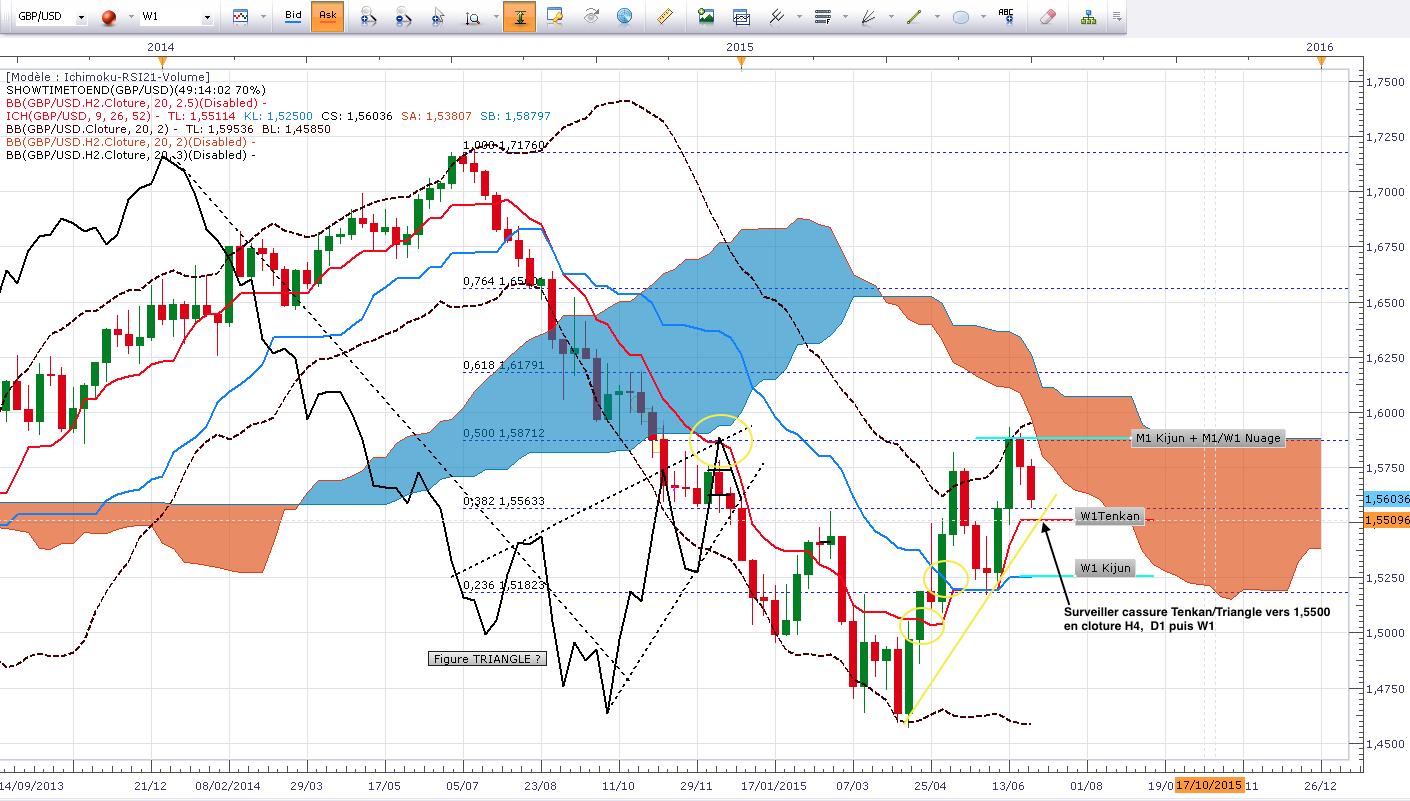1410x801 pixels.
Task: Click the SHOWTIMETOEND(GBP/USD) indicator line
Action: click(x=136, y=89)
